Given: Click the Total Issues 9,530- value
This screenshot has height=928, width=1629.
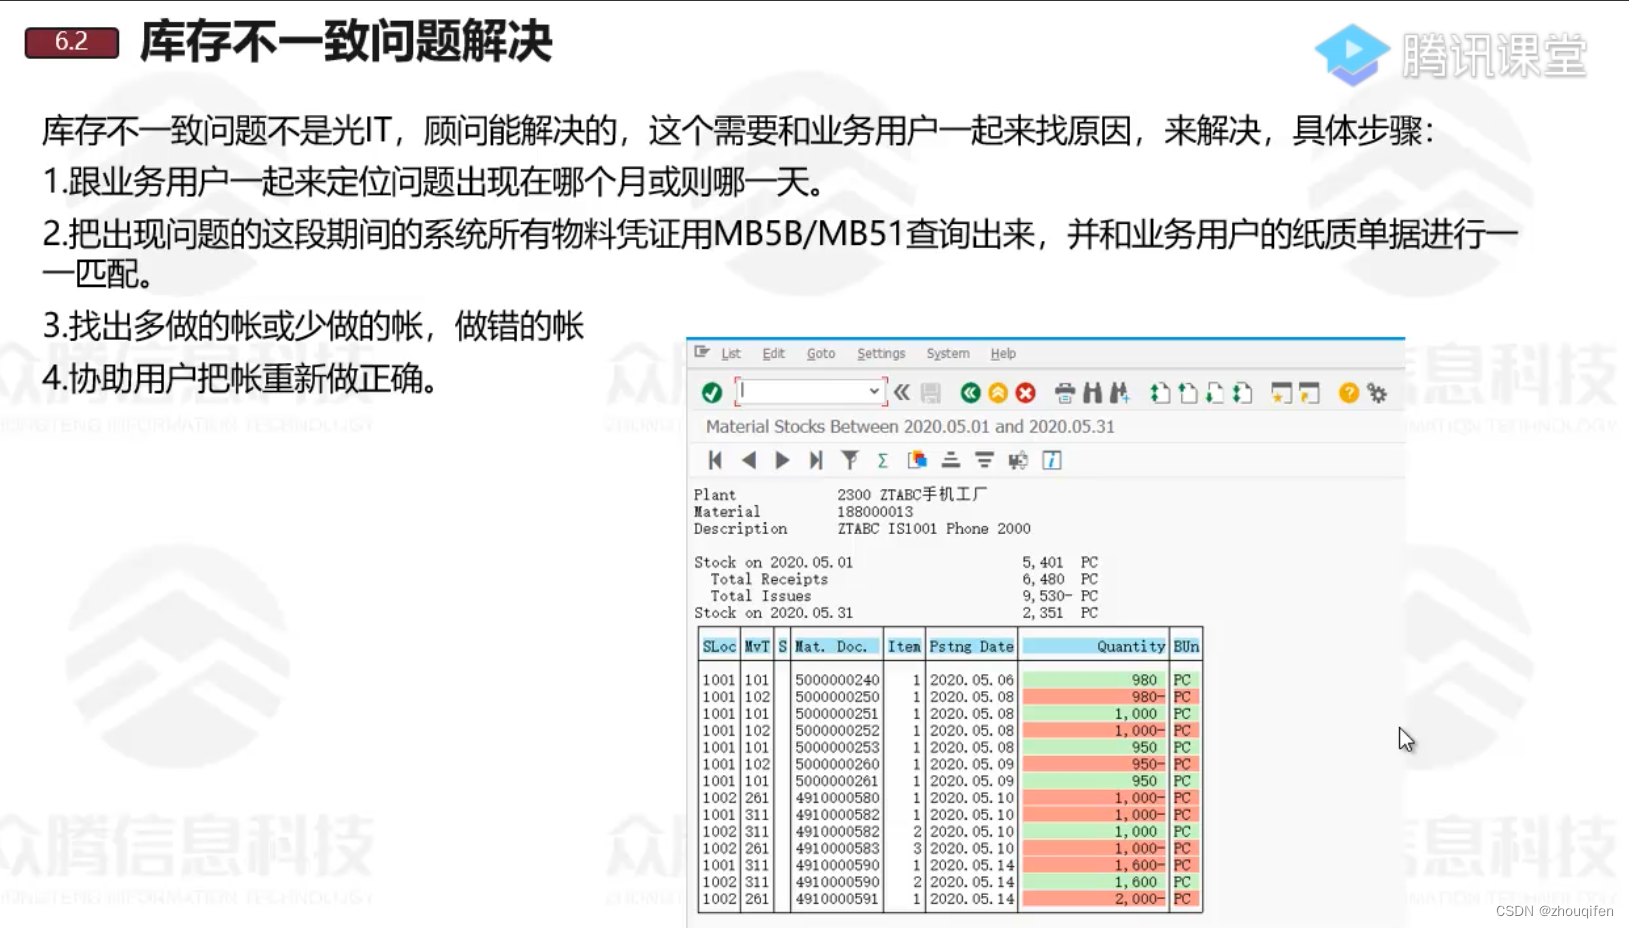Looking at the screenshot, I should [x=1047, y=596].
